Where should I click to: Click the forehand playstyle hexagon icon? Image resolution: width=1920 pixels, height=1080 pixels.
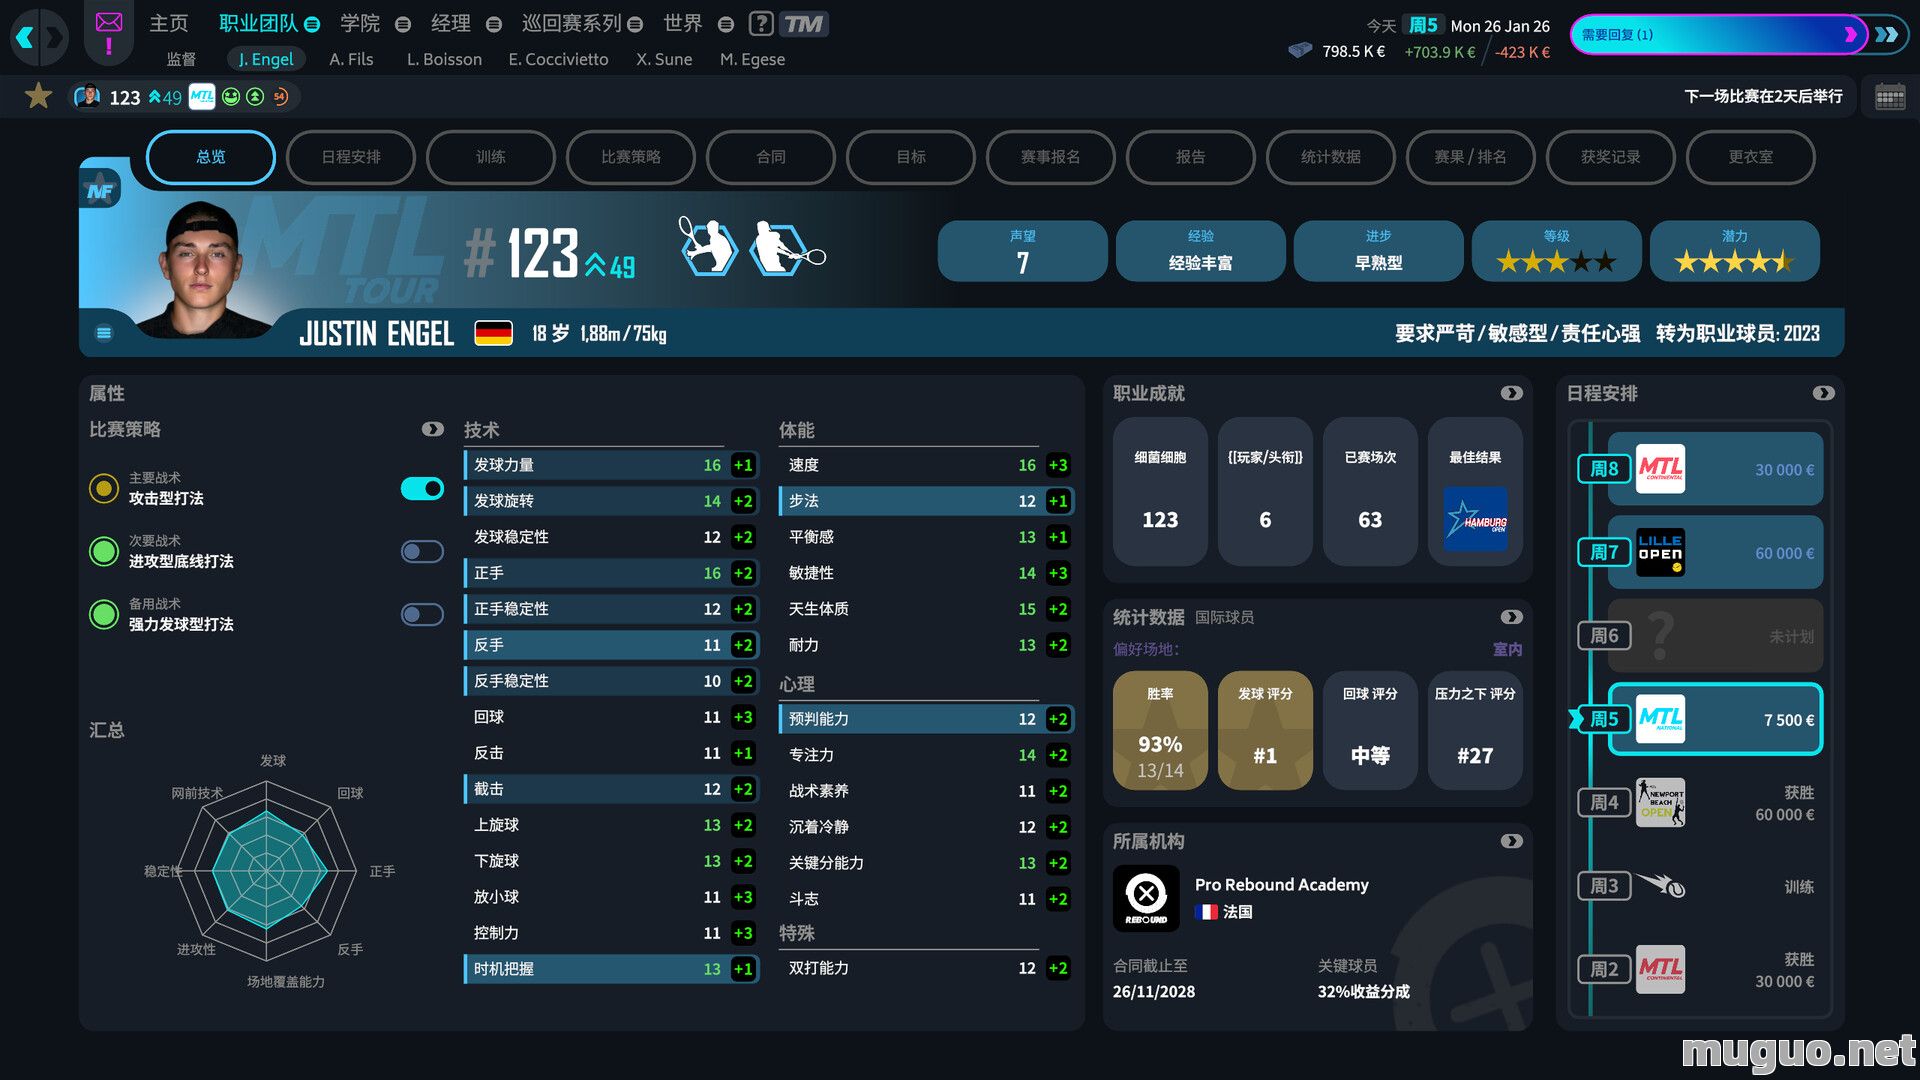(708, 248)
